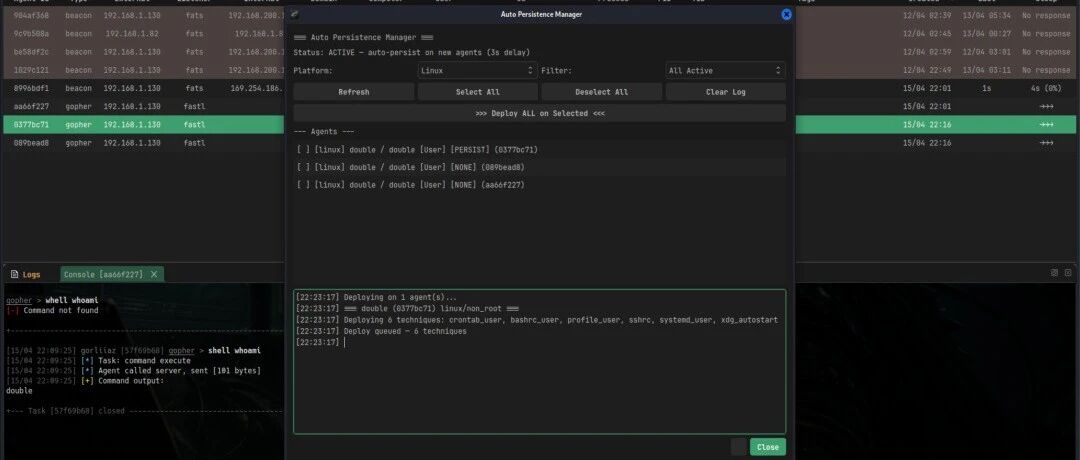Click Deploy ALL on Selected button
The height and width of the screenshot is (460, 1080).
click(539, 113)
